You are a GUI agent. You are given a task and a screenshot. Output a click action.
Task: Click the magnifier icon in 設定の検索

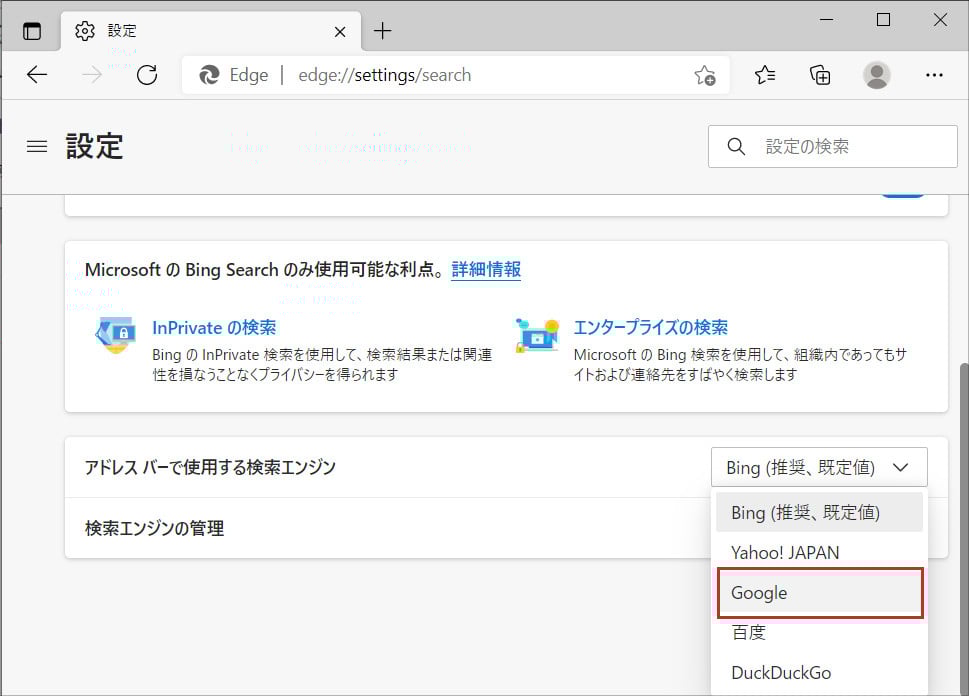[x=736, y=146]
